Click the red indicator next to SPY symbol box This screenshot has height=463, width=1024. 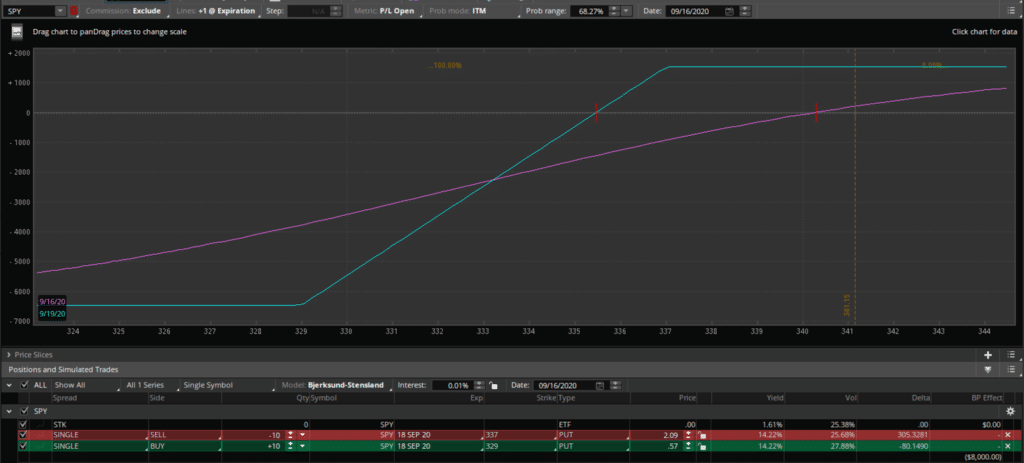coord(74,11)
